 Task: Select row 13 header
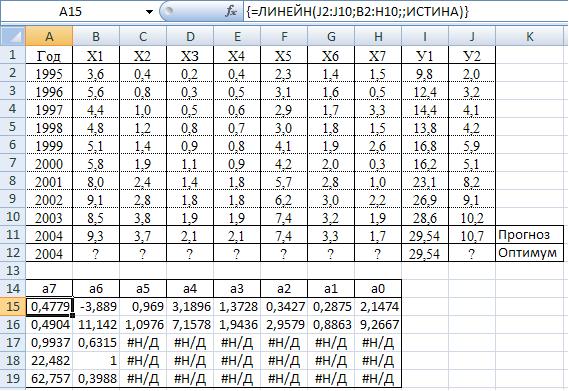coord(13,270)
